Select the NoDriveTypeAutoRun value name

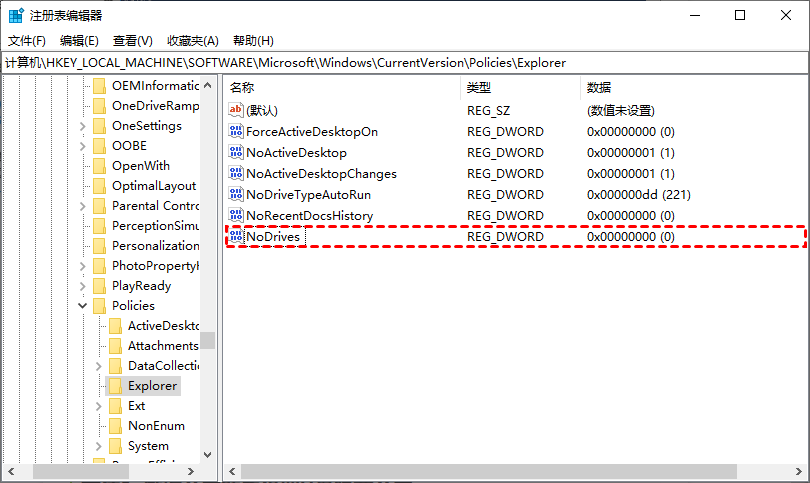coord(308,195)
